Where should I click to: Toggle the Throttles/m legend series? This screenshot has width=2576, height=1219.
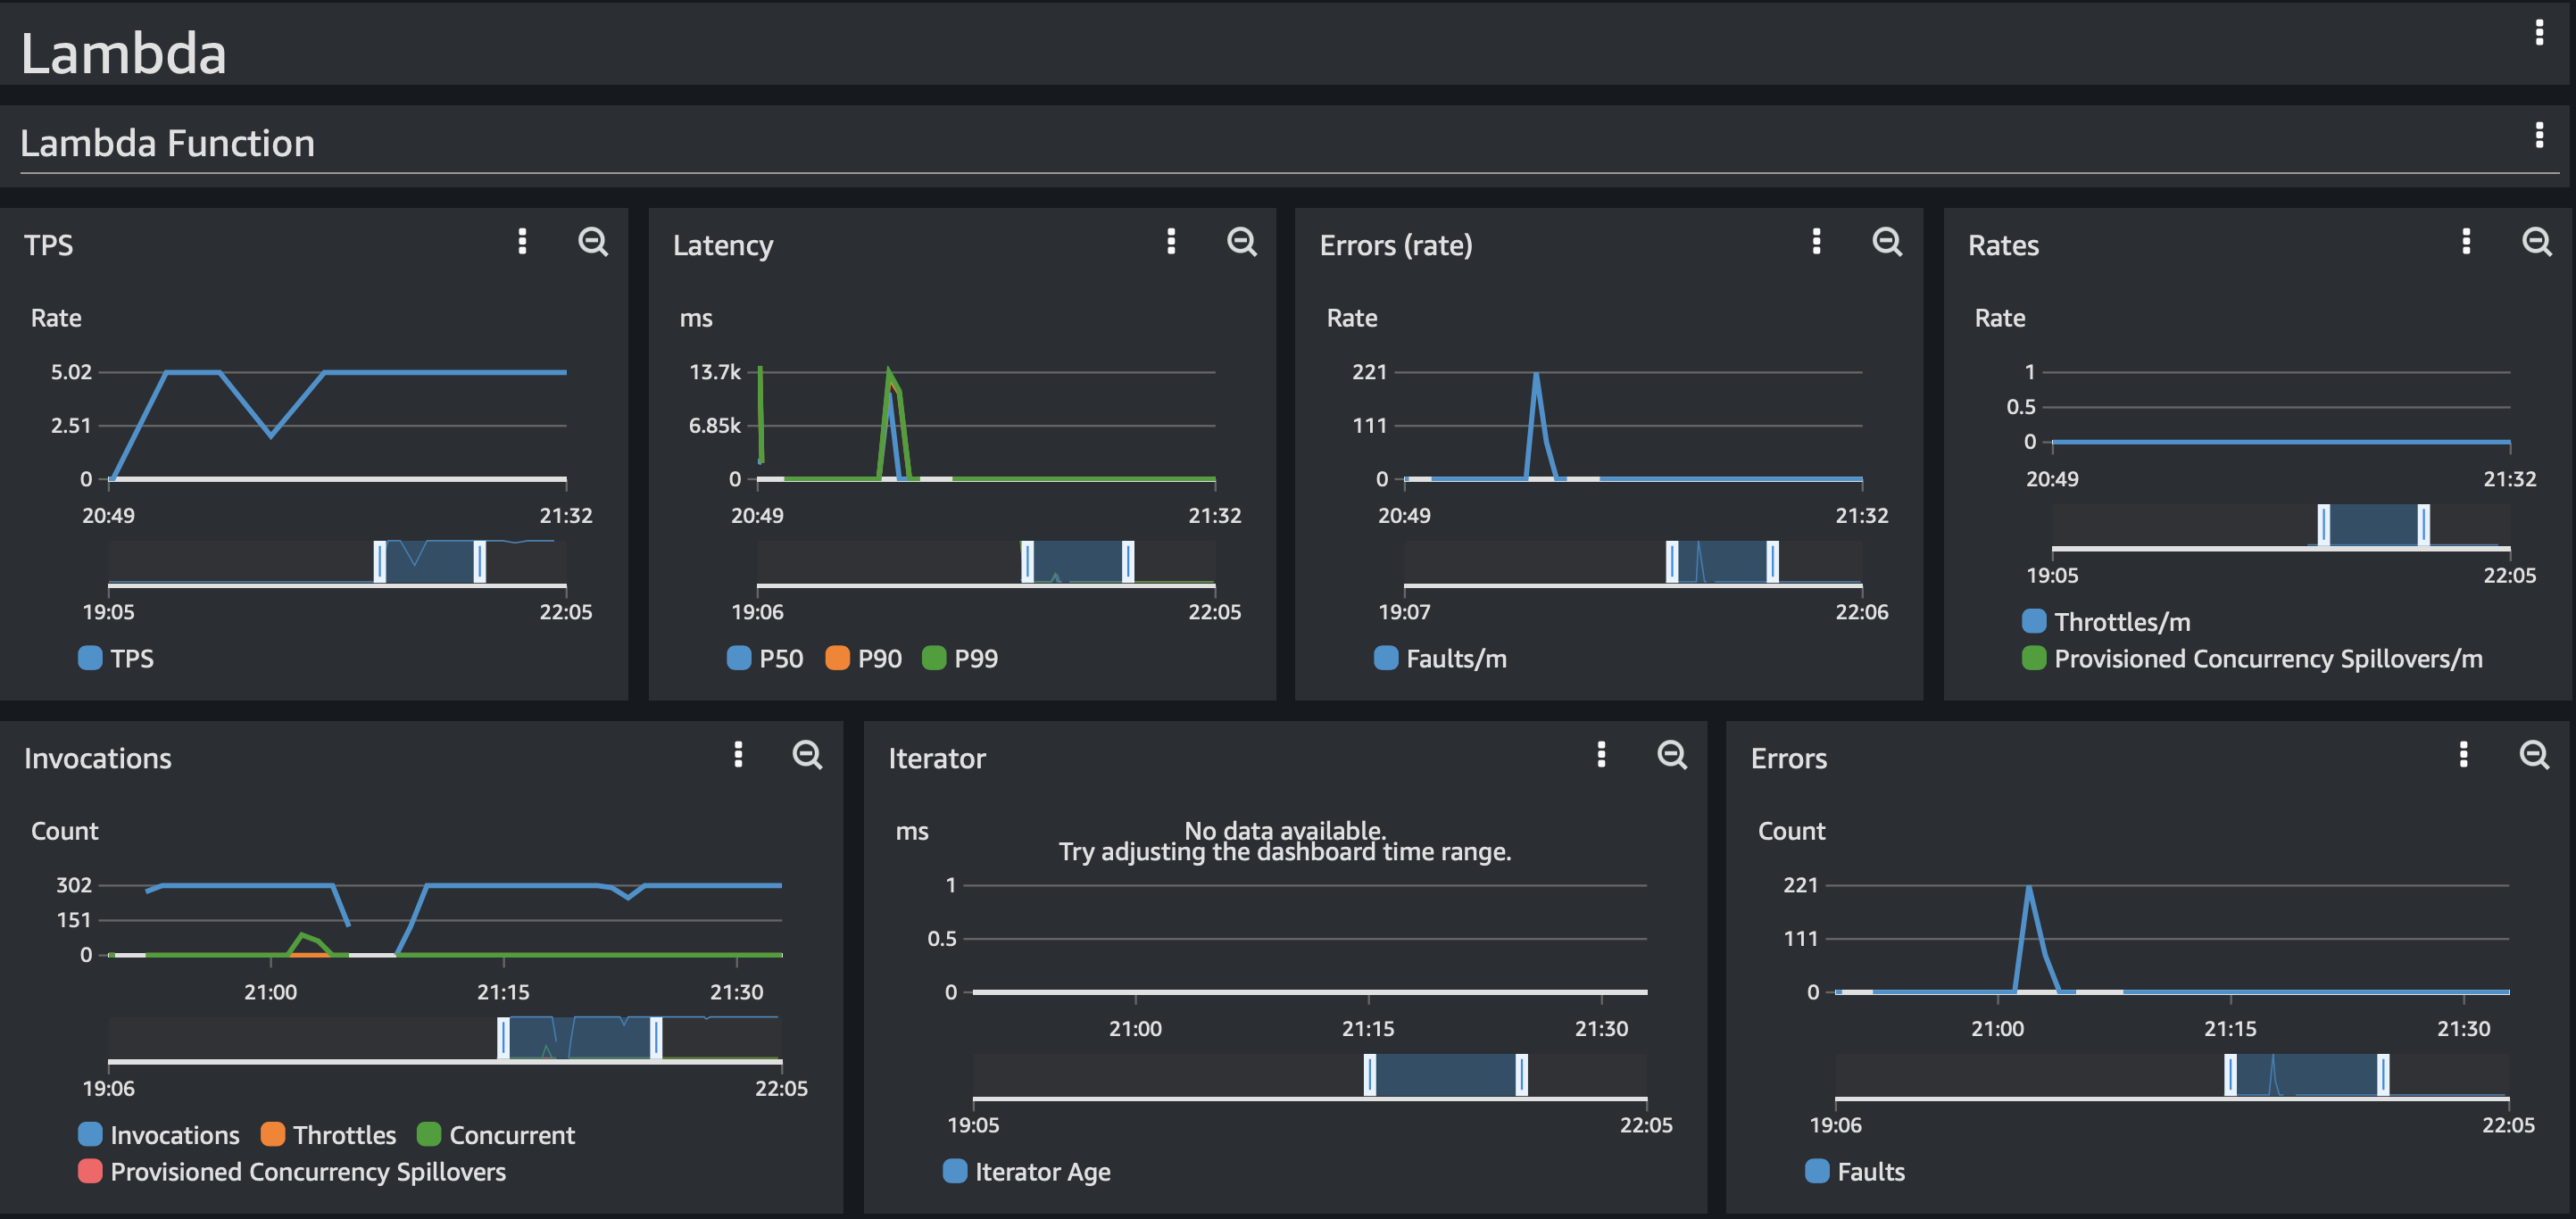coord(2106,621)
